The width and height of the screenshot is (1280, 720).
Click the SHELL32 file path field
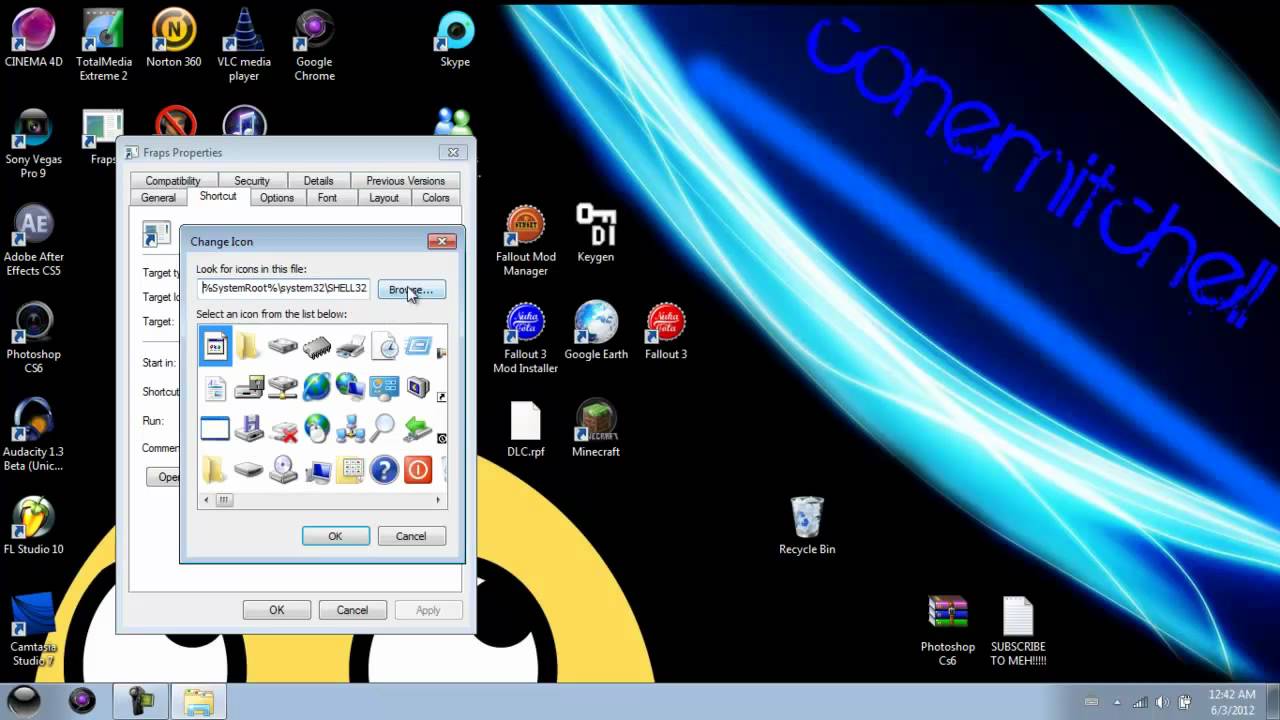(x=283, y=288)
